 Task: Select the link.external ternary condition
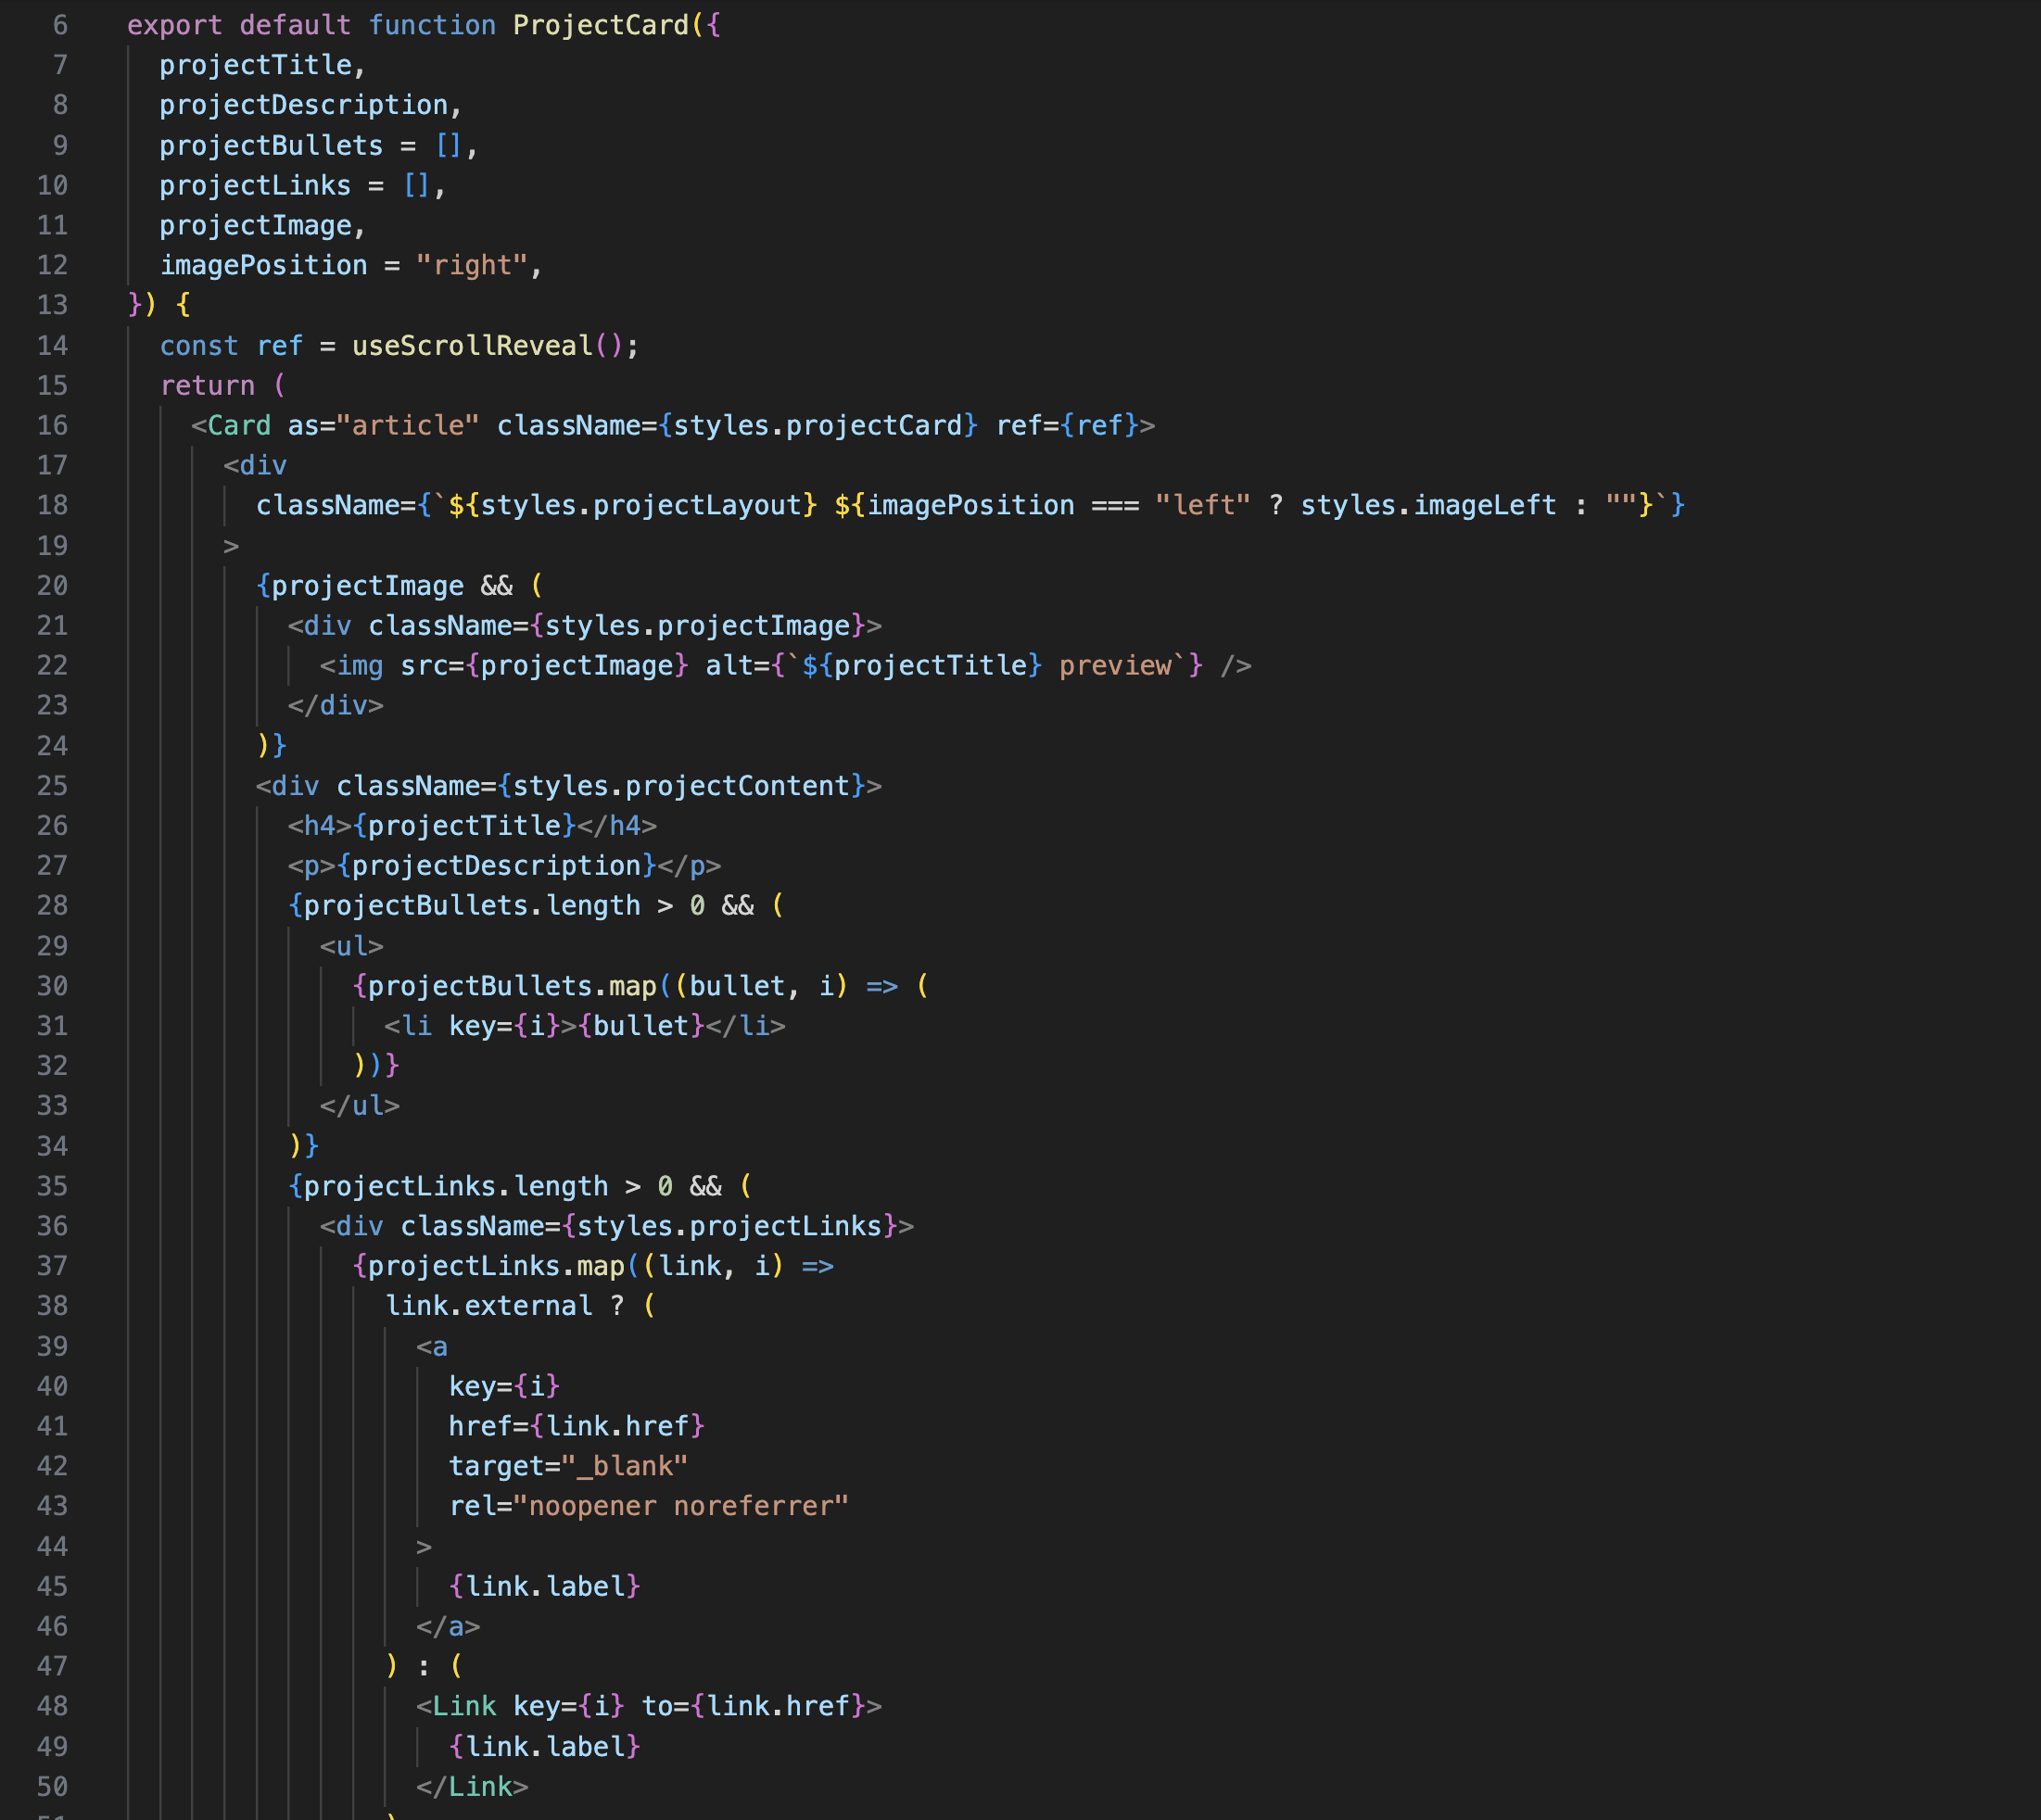488,1305
